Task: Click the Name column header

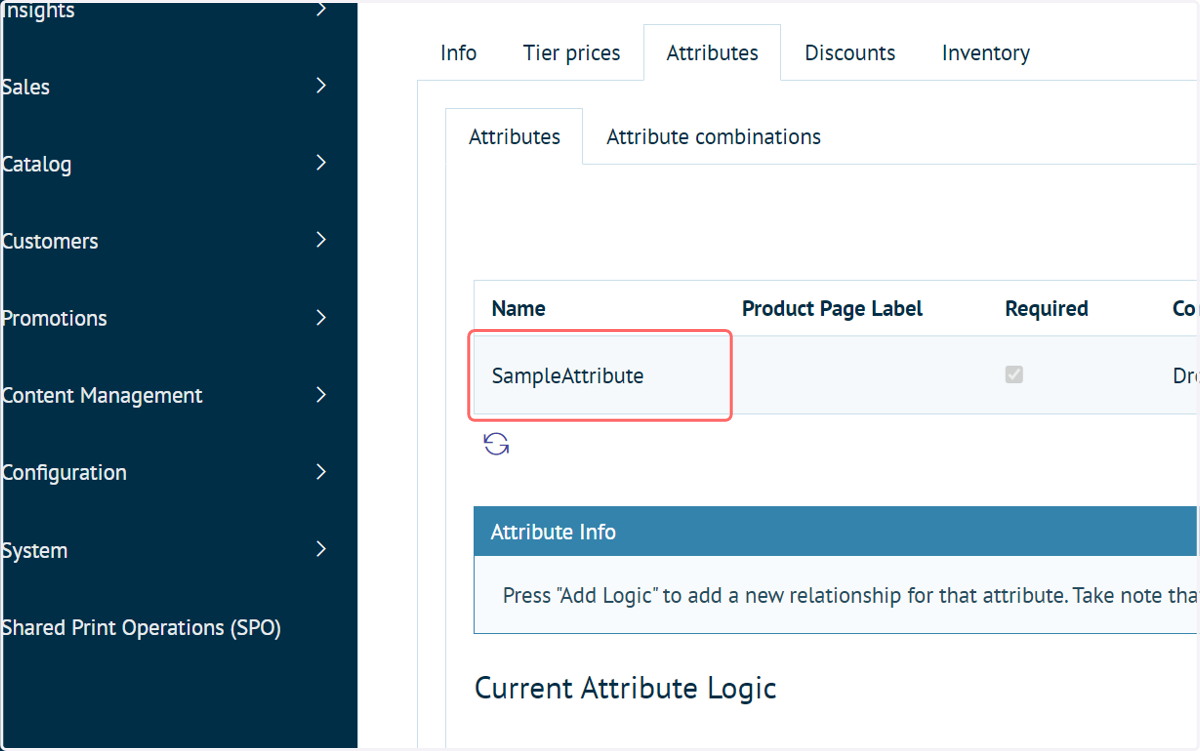Action: pos(518,309)
